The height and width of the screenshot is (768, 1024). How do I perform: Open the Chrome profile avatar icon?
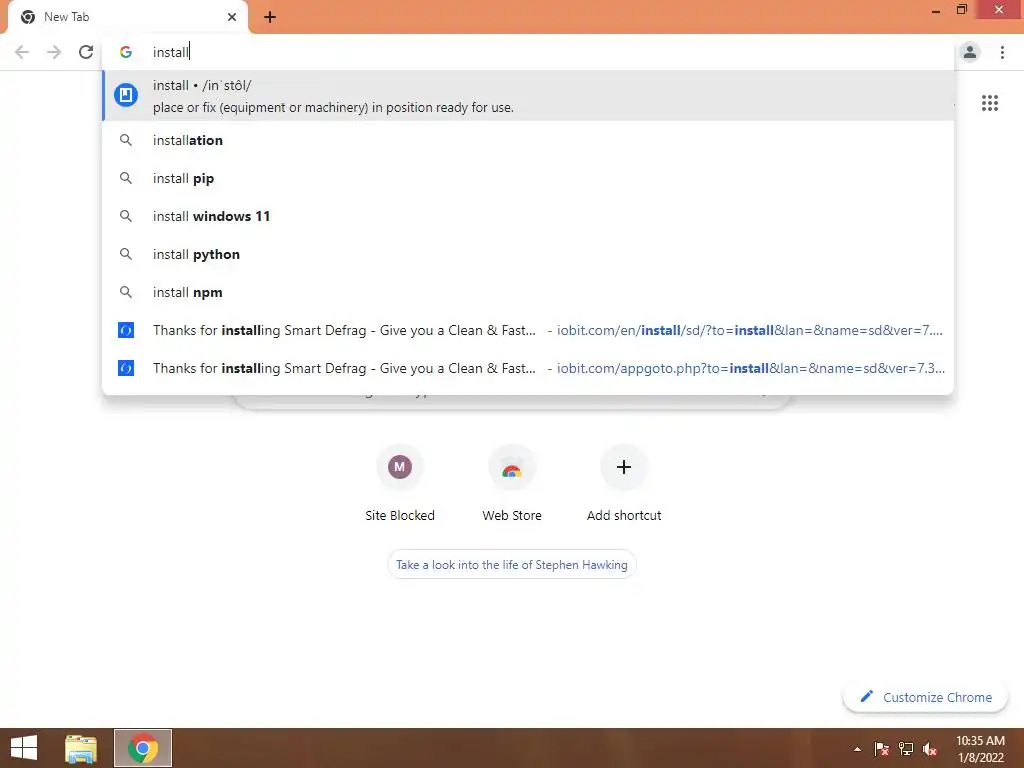pyautogui.click(x=970, y=52)
